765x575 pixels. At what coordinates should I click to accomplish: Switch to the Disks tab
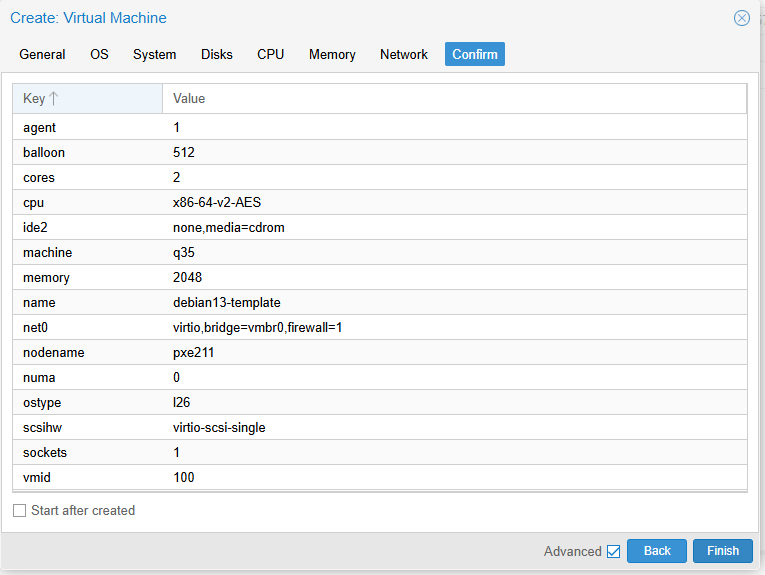coord(217,54)
